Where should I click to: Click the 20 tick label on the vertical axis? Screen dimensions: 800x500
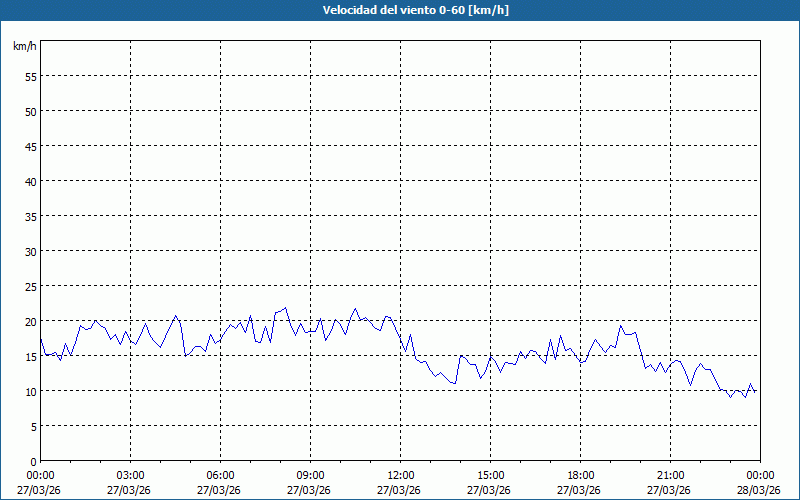coord(30,321)
